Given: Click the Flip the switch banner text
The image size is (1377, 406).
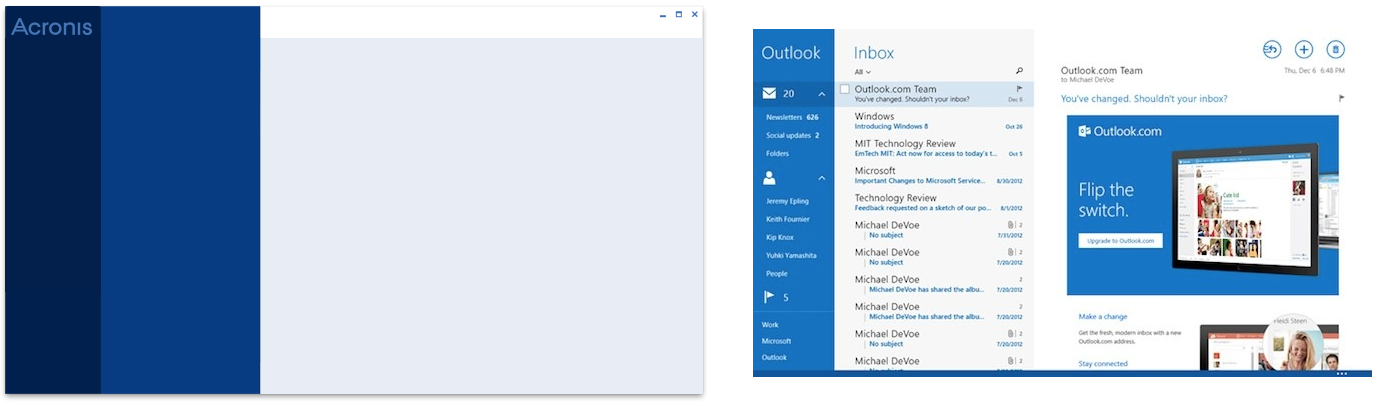Looking at the screenshot, I should point(1106,200).
